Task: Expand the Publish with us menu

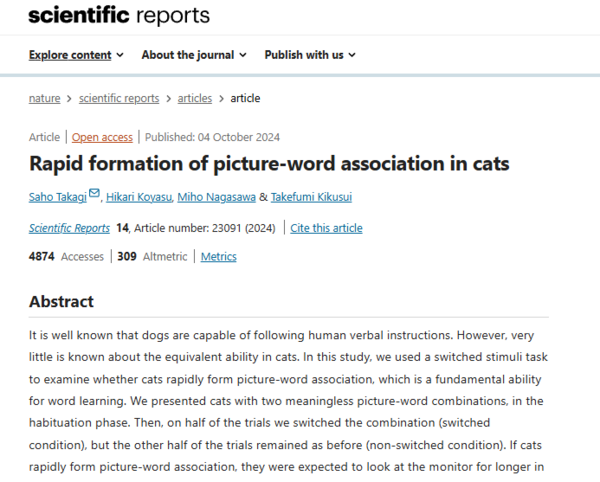Action: tap(310, 55)
